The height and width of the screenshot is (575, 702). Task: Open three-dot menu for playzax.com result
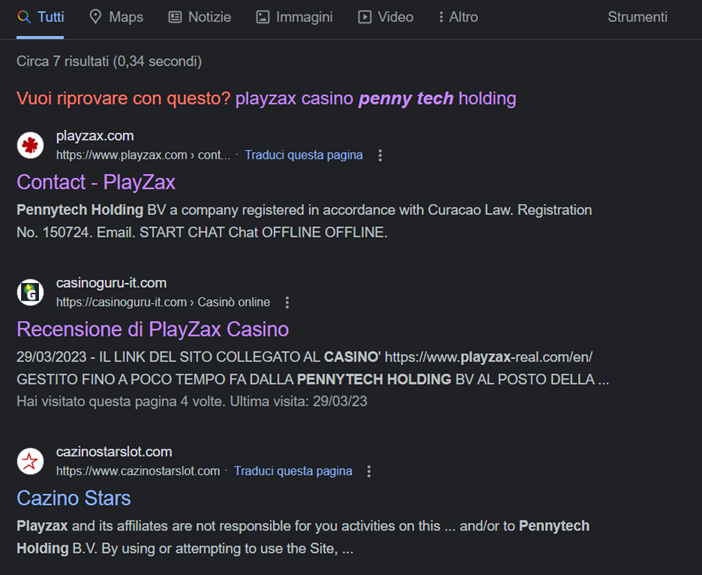[380, 156]
